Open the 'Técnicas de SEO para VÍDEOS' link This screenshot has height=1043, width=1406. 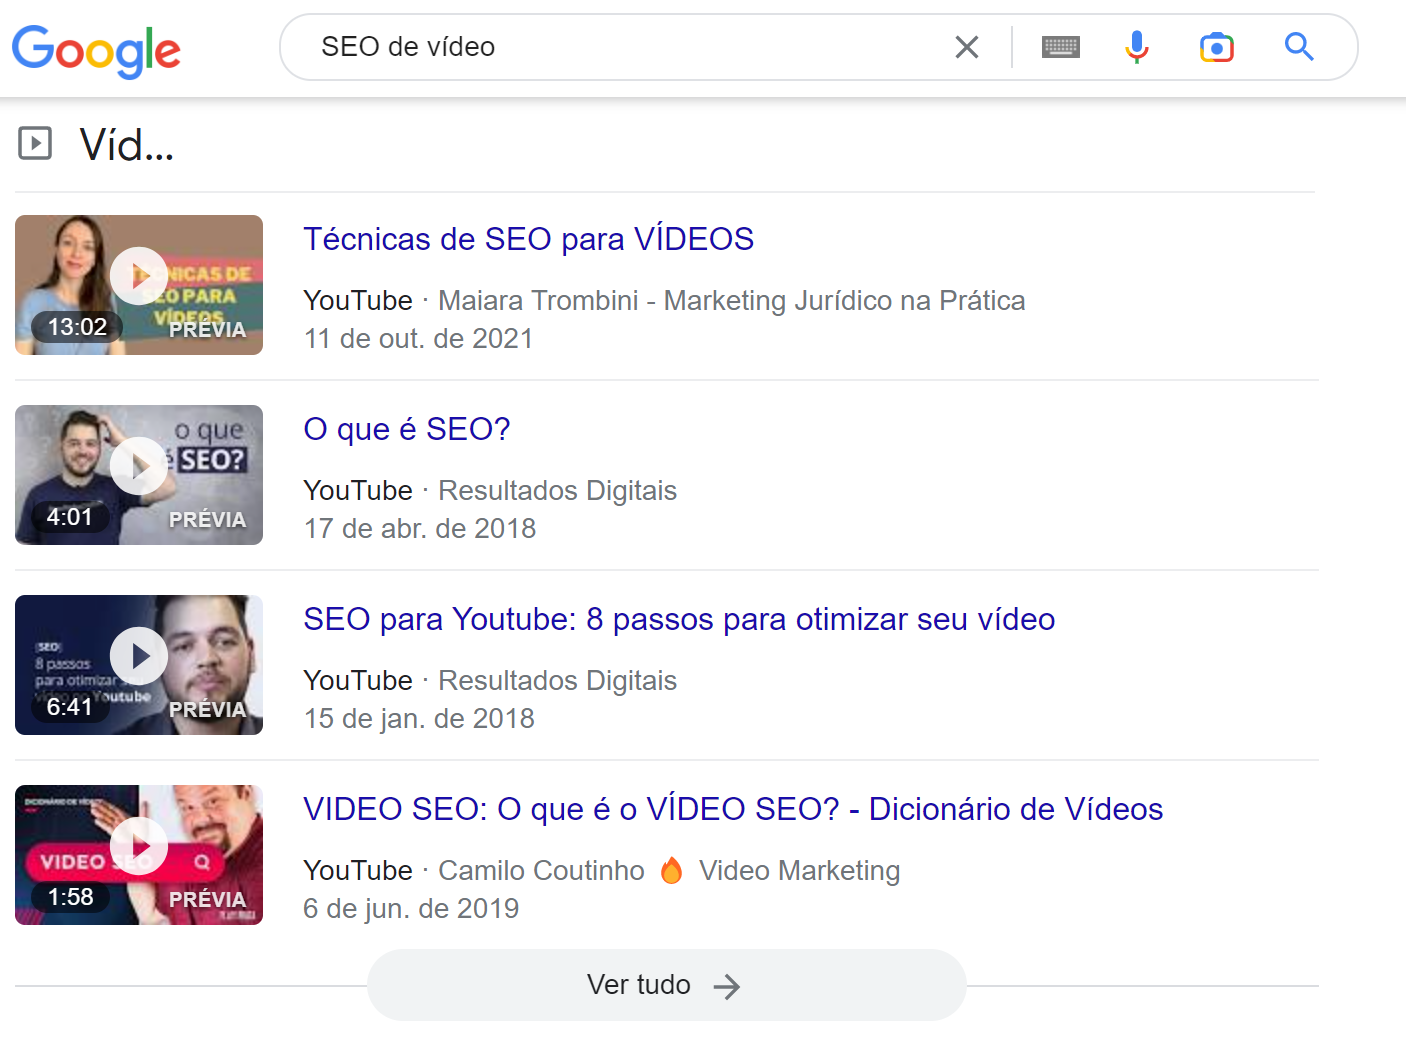(x=528, y=239)
